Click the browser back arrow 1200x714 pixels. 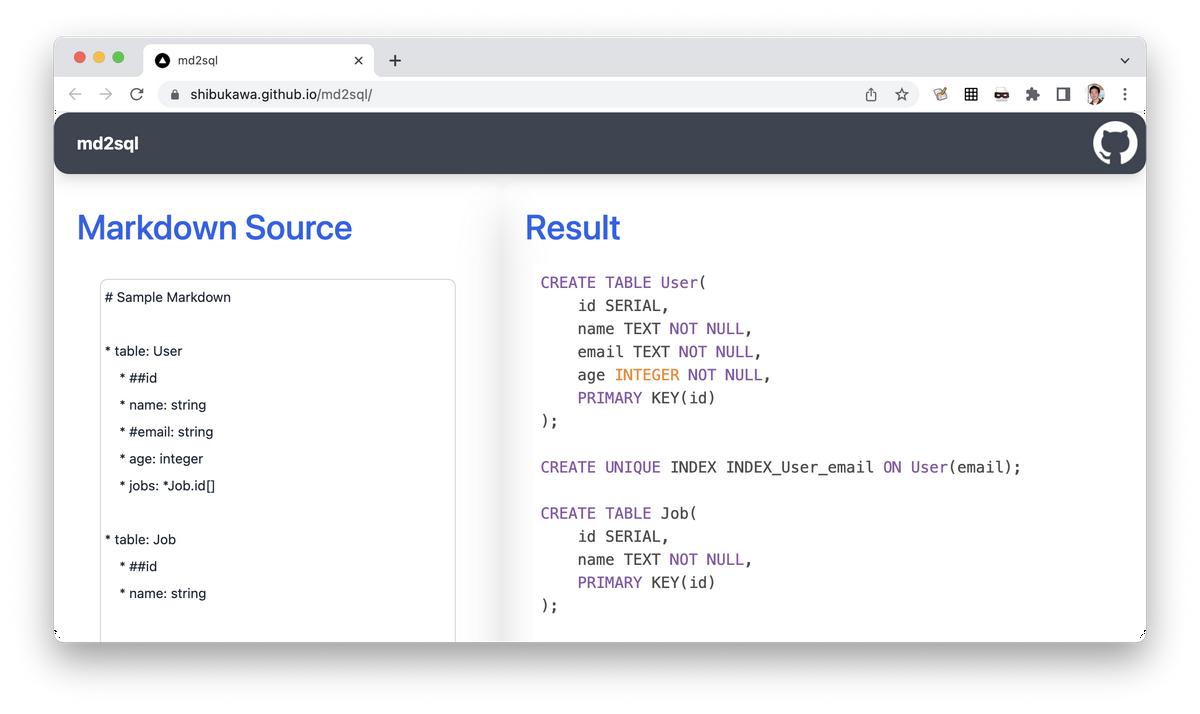pos(75,94)
